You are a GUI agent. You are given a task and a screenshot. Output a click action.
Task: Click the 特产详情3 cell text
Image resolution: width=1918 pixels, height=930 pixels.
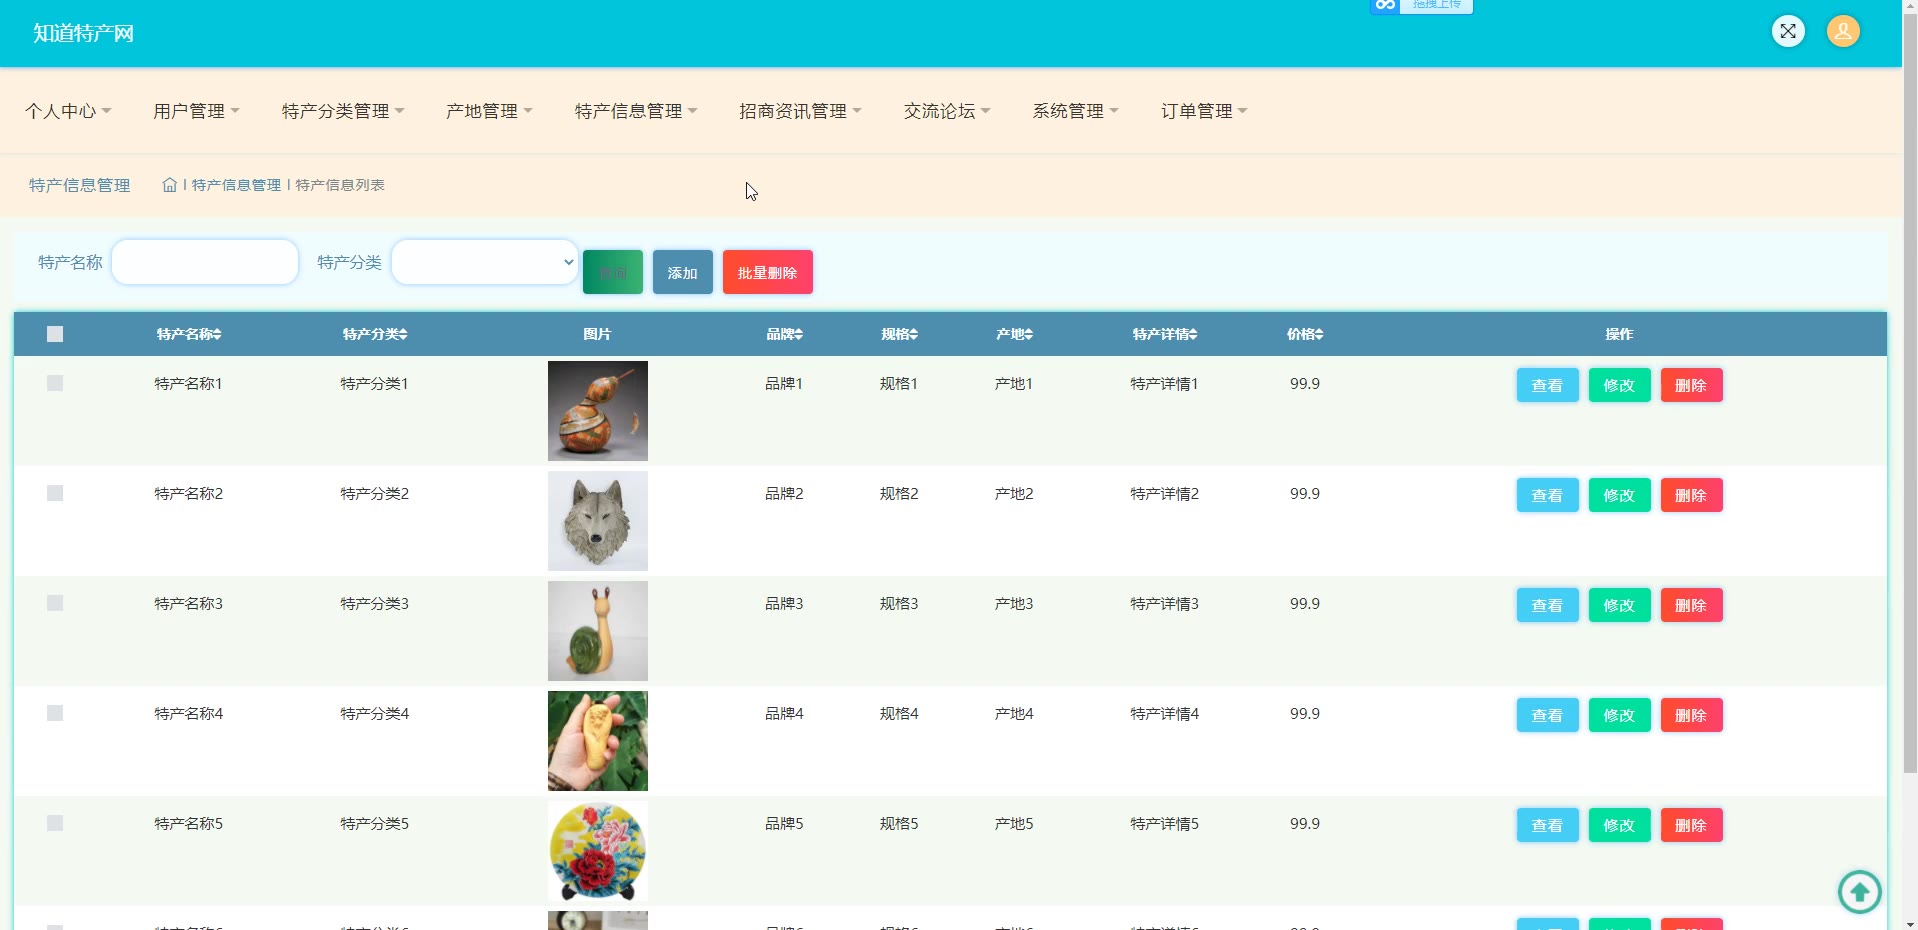(x=1165, y=603)
